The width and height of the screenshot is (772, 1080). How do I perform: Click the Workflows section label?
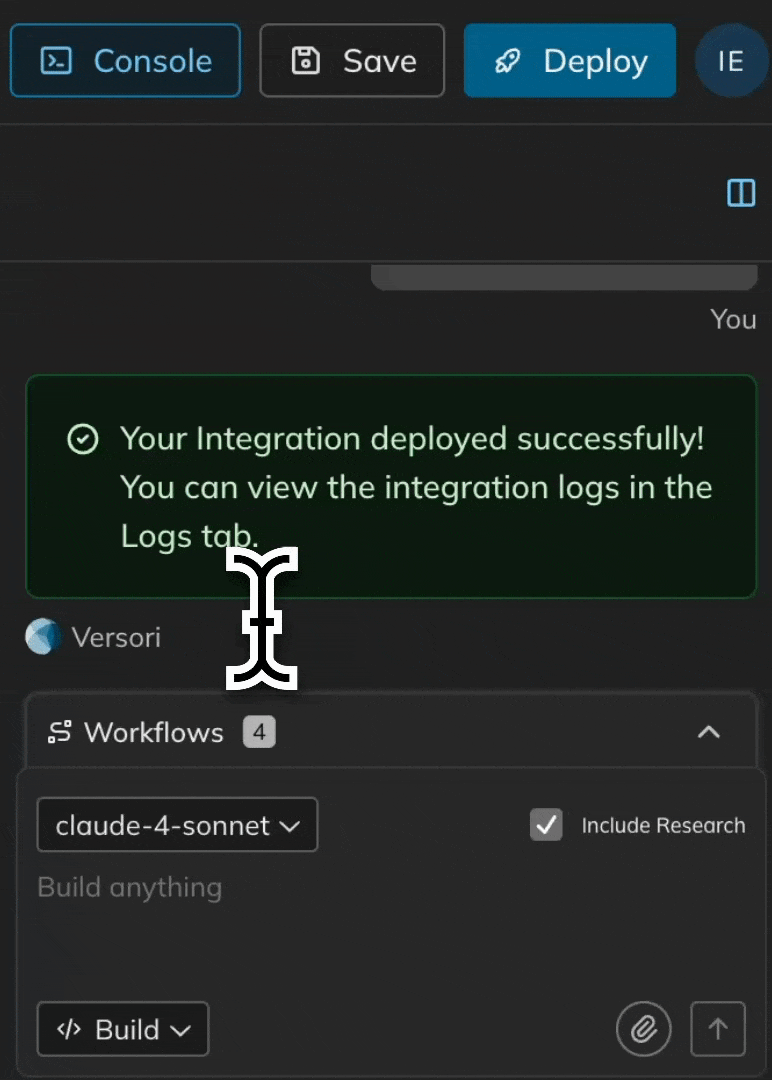[154, 732]
